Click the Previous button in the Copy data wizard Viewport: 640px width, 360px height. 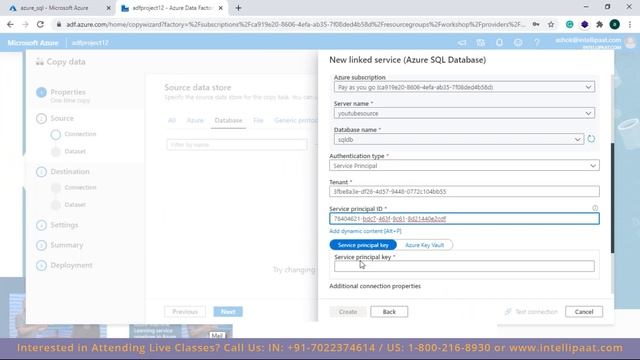coord(185,311)
